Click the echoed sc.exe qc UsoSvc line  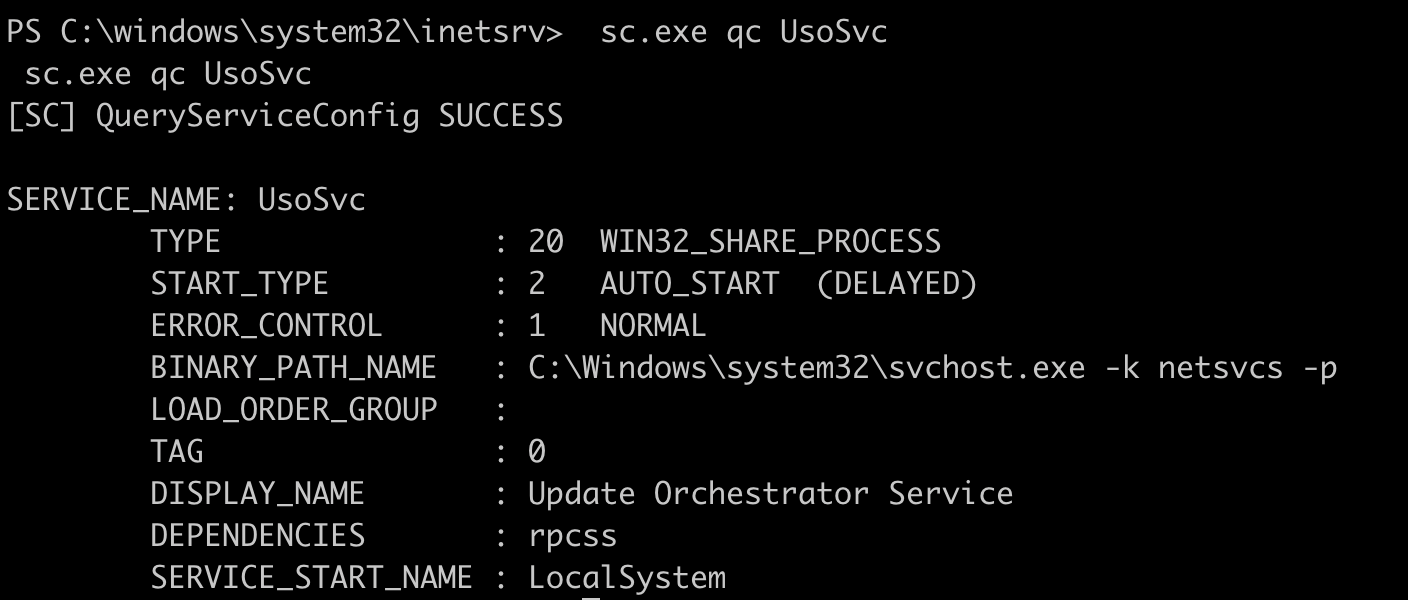click(x=168, y=75)
